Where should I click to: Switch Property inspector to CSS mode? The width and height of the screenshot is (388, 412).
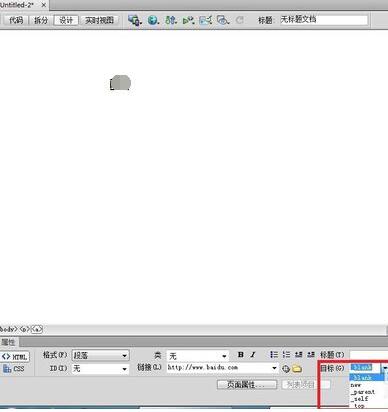click(14, 369)
